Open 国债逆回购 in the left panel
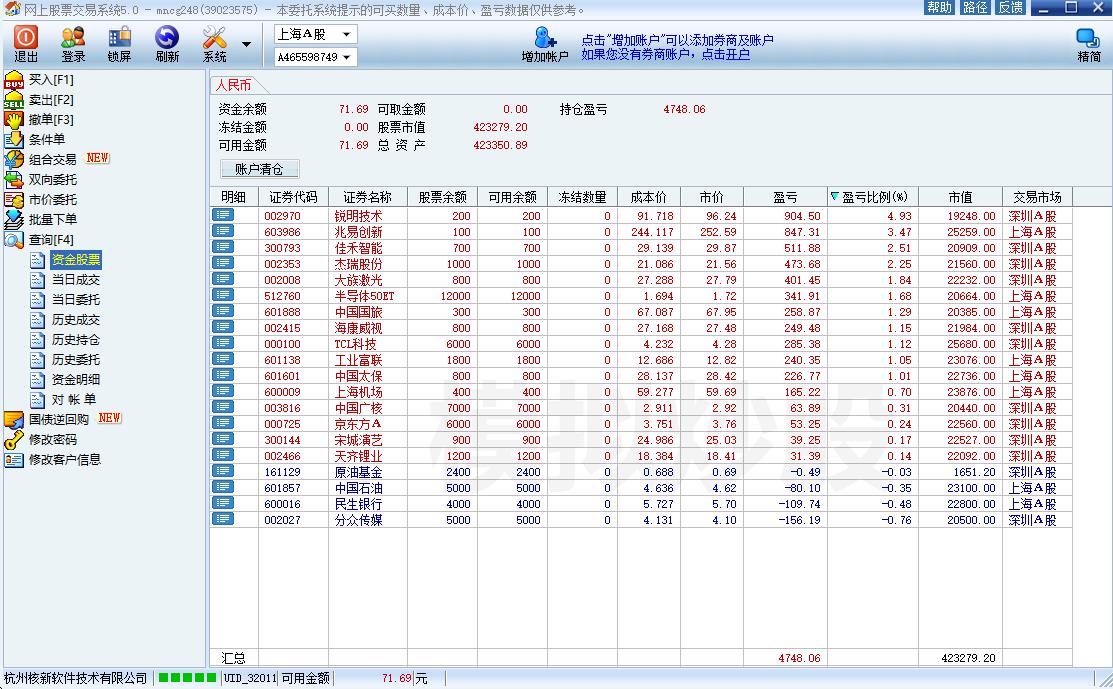The height and width of the screenshot is (689, 1113). [58, 419]
